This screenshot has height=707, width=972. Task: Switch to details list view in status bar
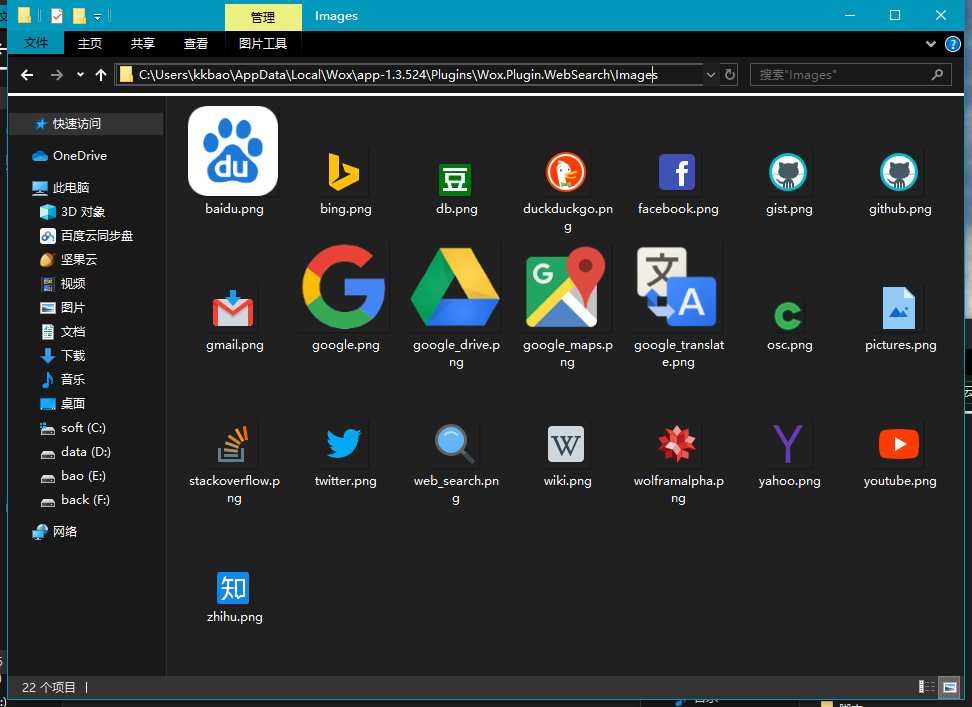pyautogui.click(x=927, y=687)
